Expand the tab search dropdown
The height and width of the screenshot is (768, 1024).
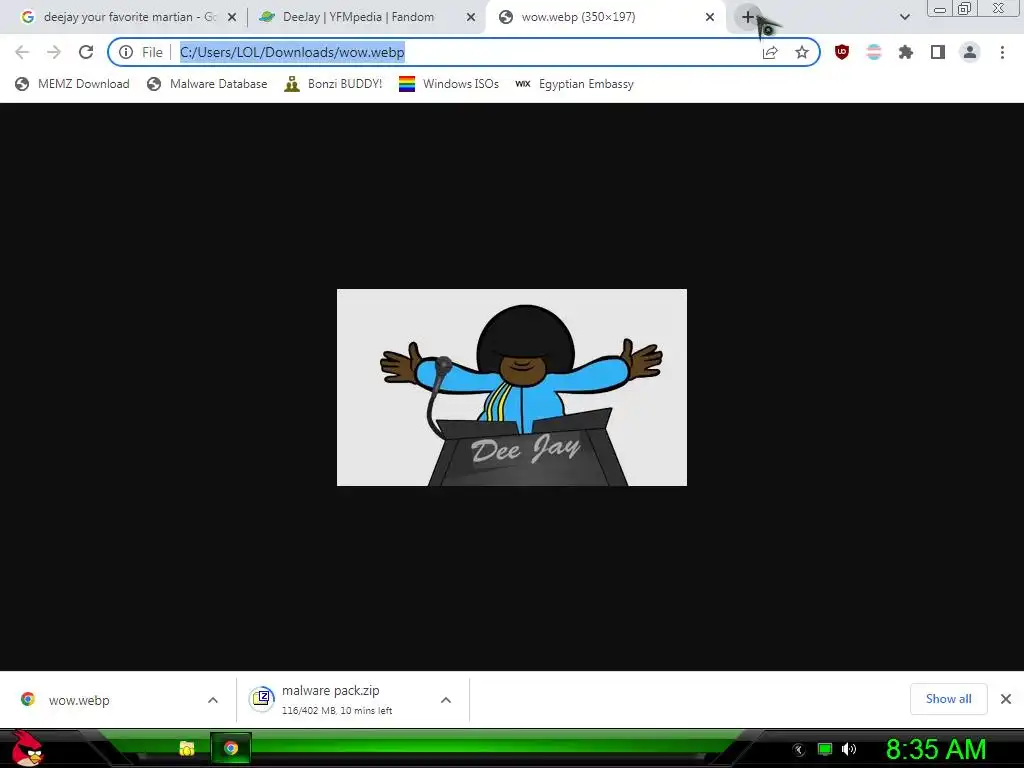[904, 17]
